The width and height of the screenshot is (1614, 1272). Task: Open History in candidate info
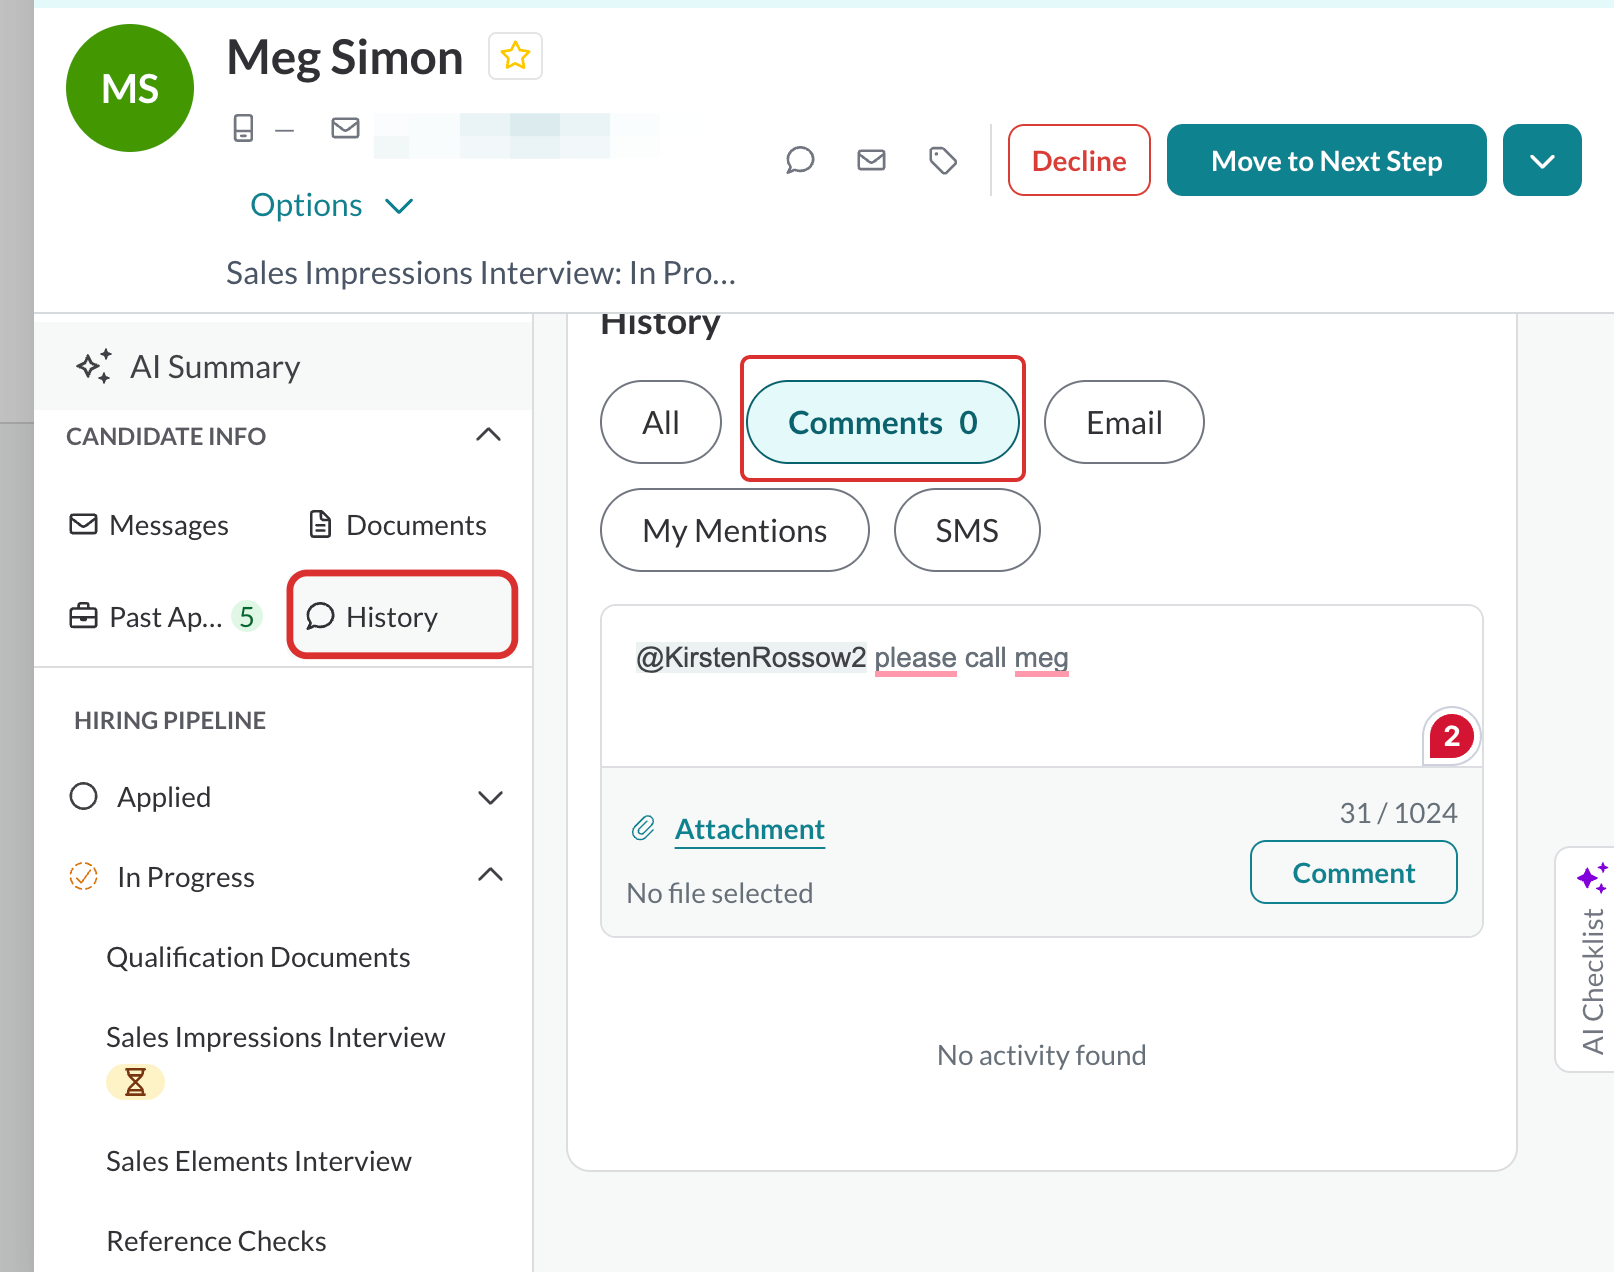[x=402, y=617]
